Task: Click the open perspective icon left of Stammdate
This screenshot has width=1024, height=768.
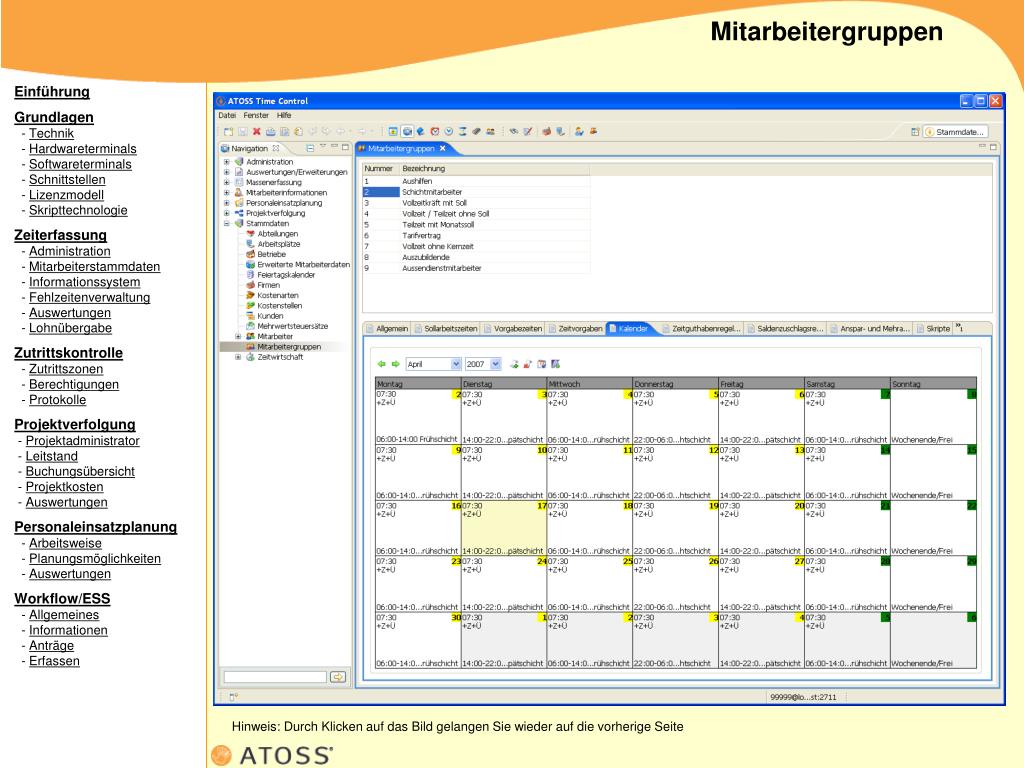Action: coord(915,132)
